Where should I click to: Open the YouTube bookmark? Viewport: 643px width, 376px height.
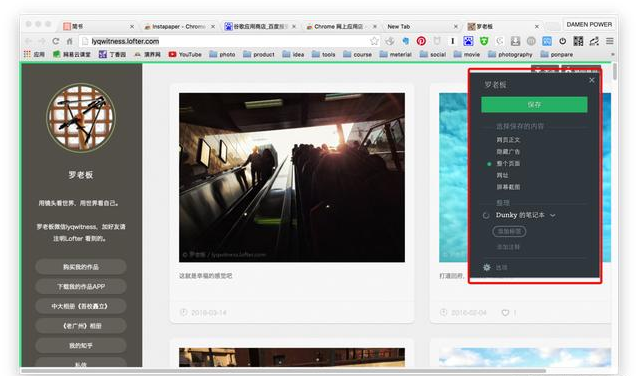185,54
